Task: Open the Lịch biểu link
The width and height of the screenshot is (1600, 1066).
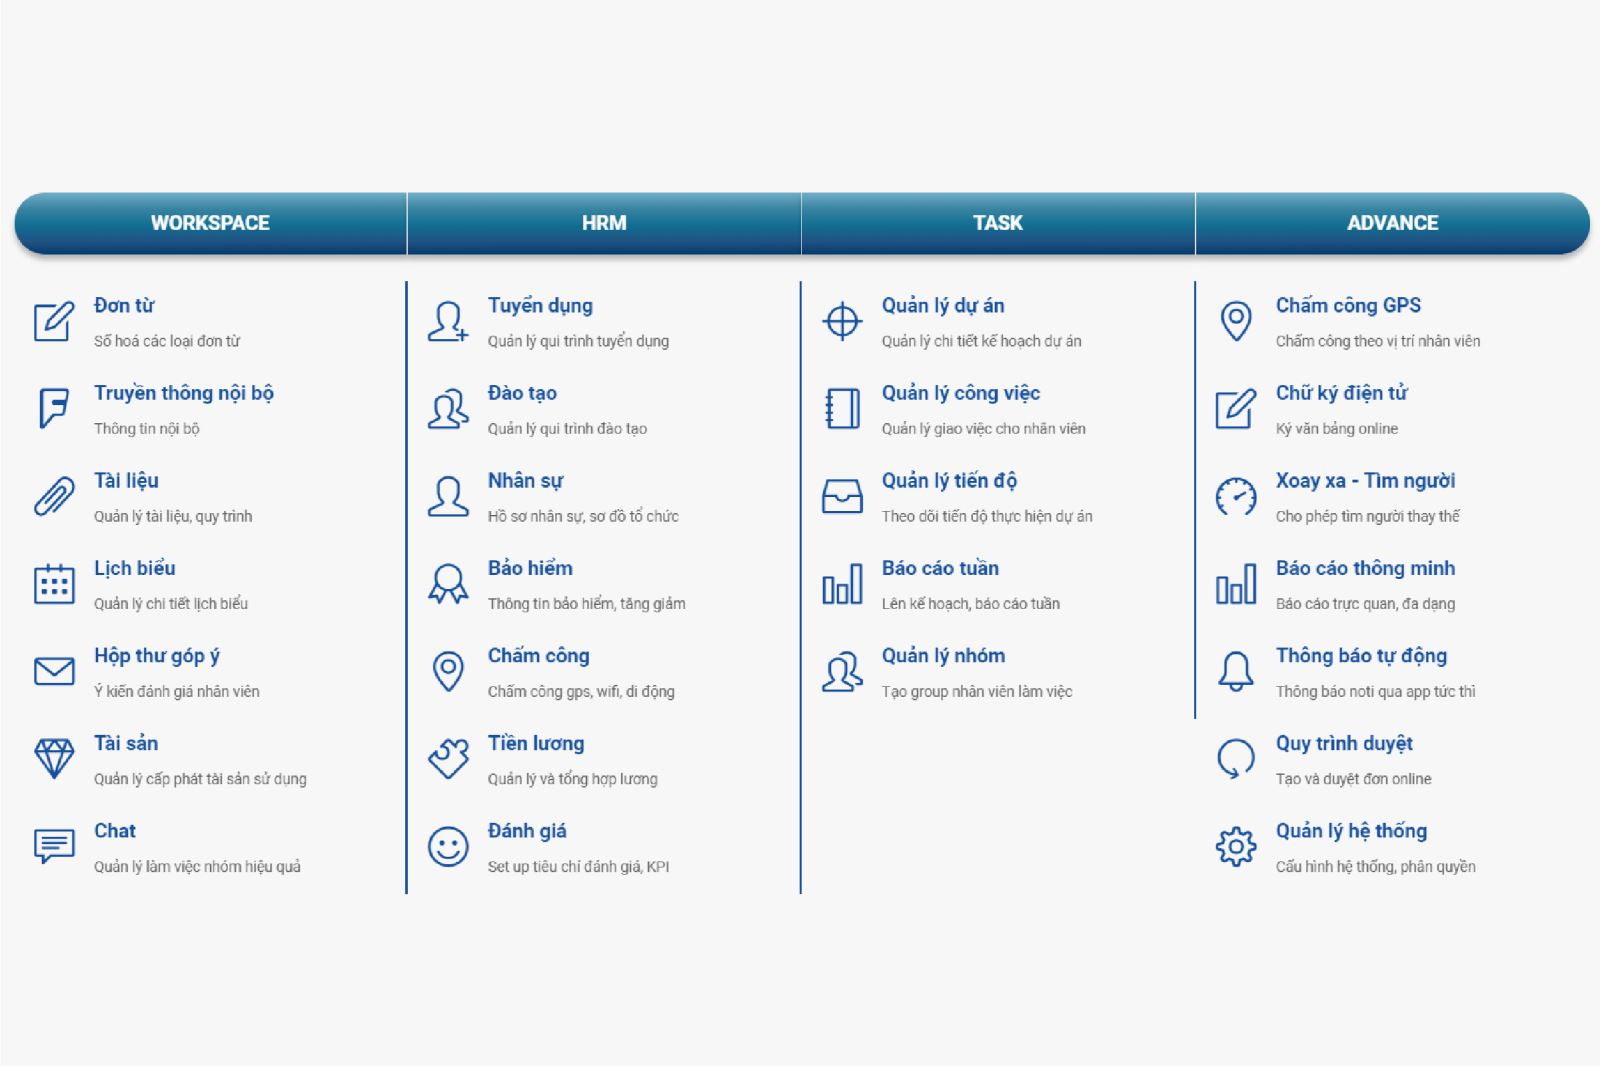Action: click(135, 568)
